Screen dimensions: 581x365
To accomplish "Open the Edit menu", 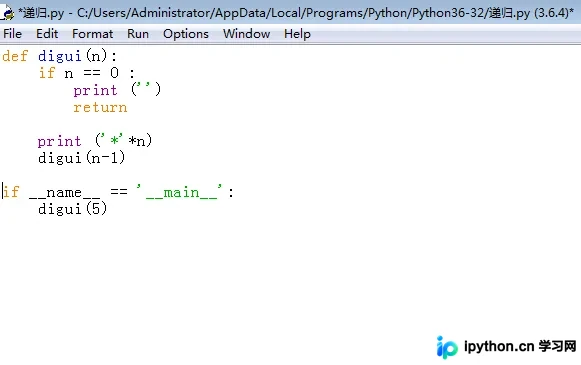I will coord(47,34).
